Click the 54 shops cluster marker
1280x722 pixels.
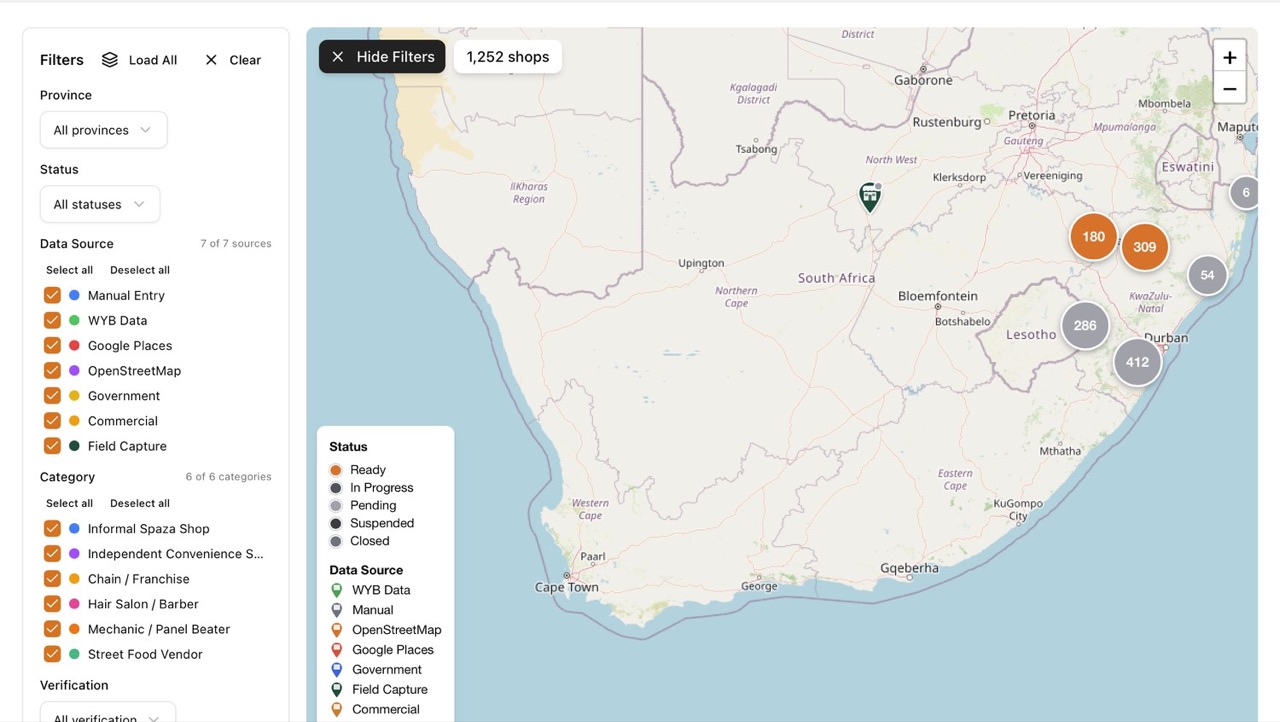tap(1207, 275)
